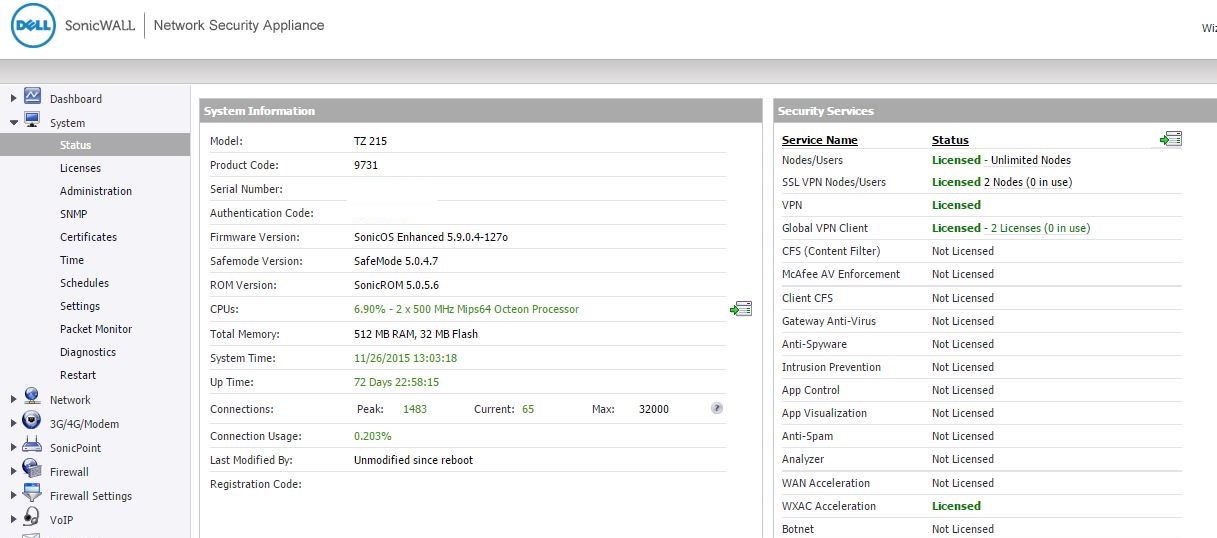This screenshot has width=1217, height=538.
Task: Expand the 3G/4G/Modem tree arrow
Action: (x=13, y=423)
